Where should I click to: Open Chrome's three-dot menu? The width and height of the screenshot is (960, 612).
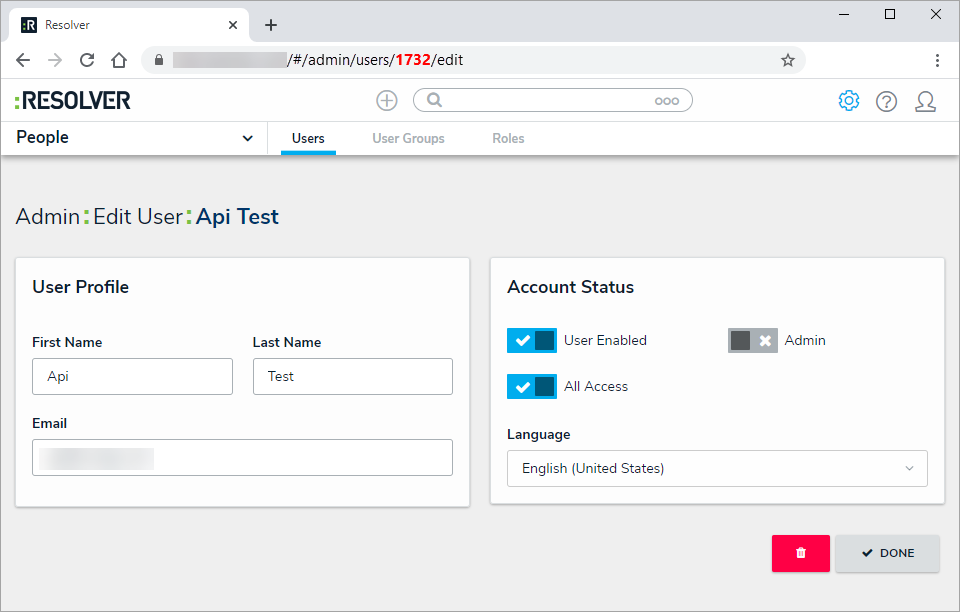[937, 60]
